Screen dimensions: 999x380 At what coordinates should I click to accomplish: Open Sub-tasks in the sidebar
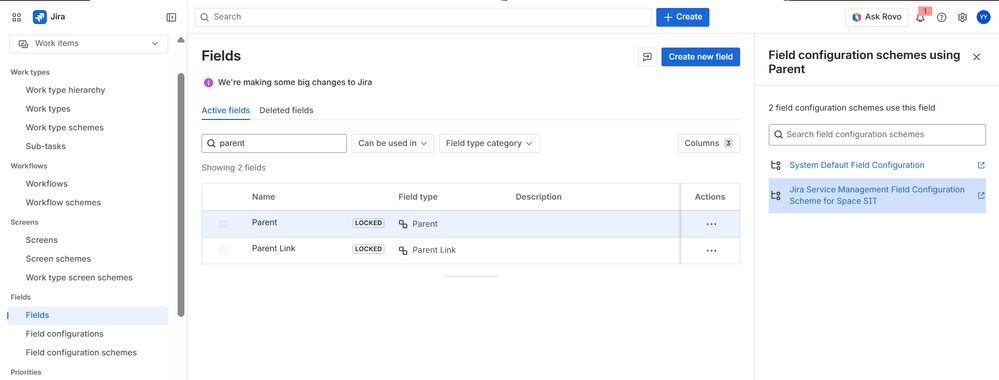45,146
